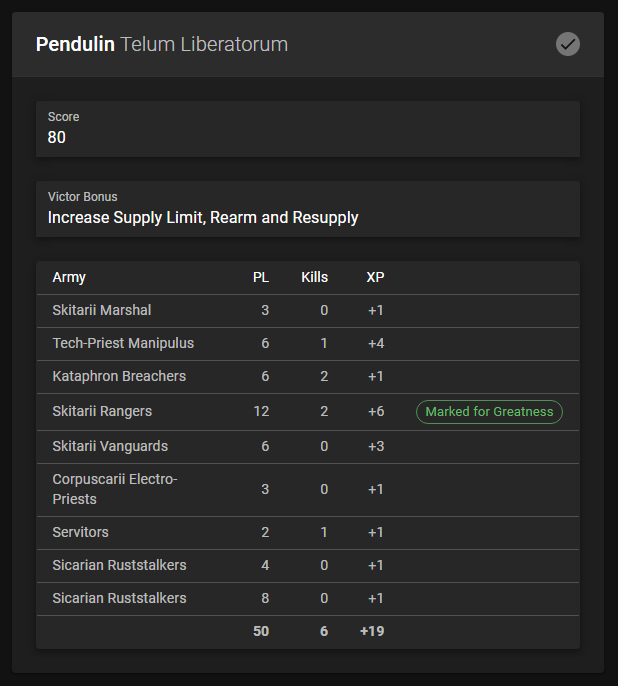This screenshot has height=686, width=618.
Task: Click the checkmark icon beside Pendulin
Action: (x=568, y=44)
